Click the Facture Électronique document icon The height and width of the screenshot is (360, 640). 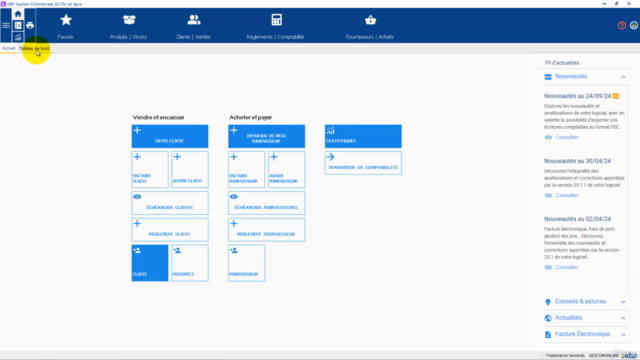(x=548, y=334)
